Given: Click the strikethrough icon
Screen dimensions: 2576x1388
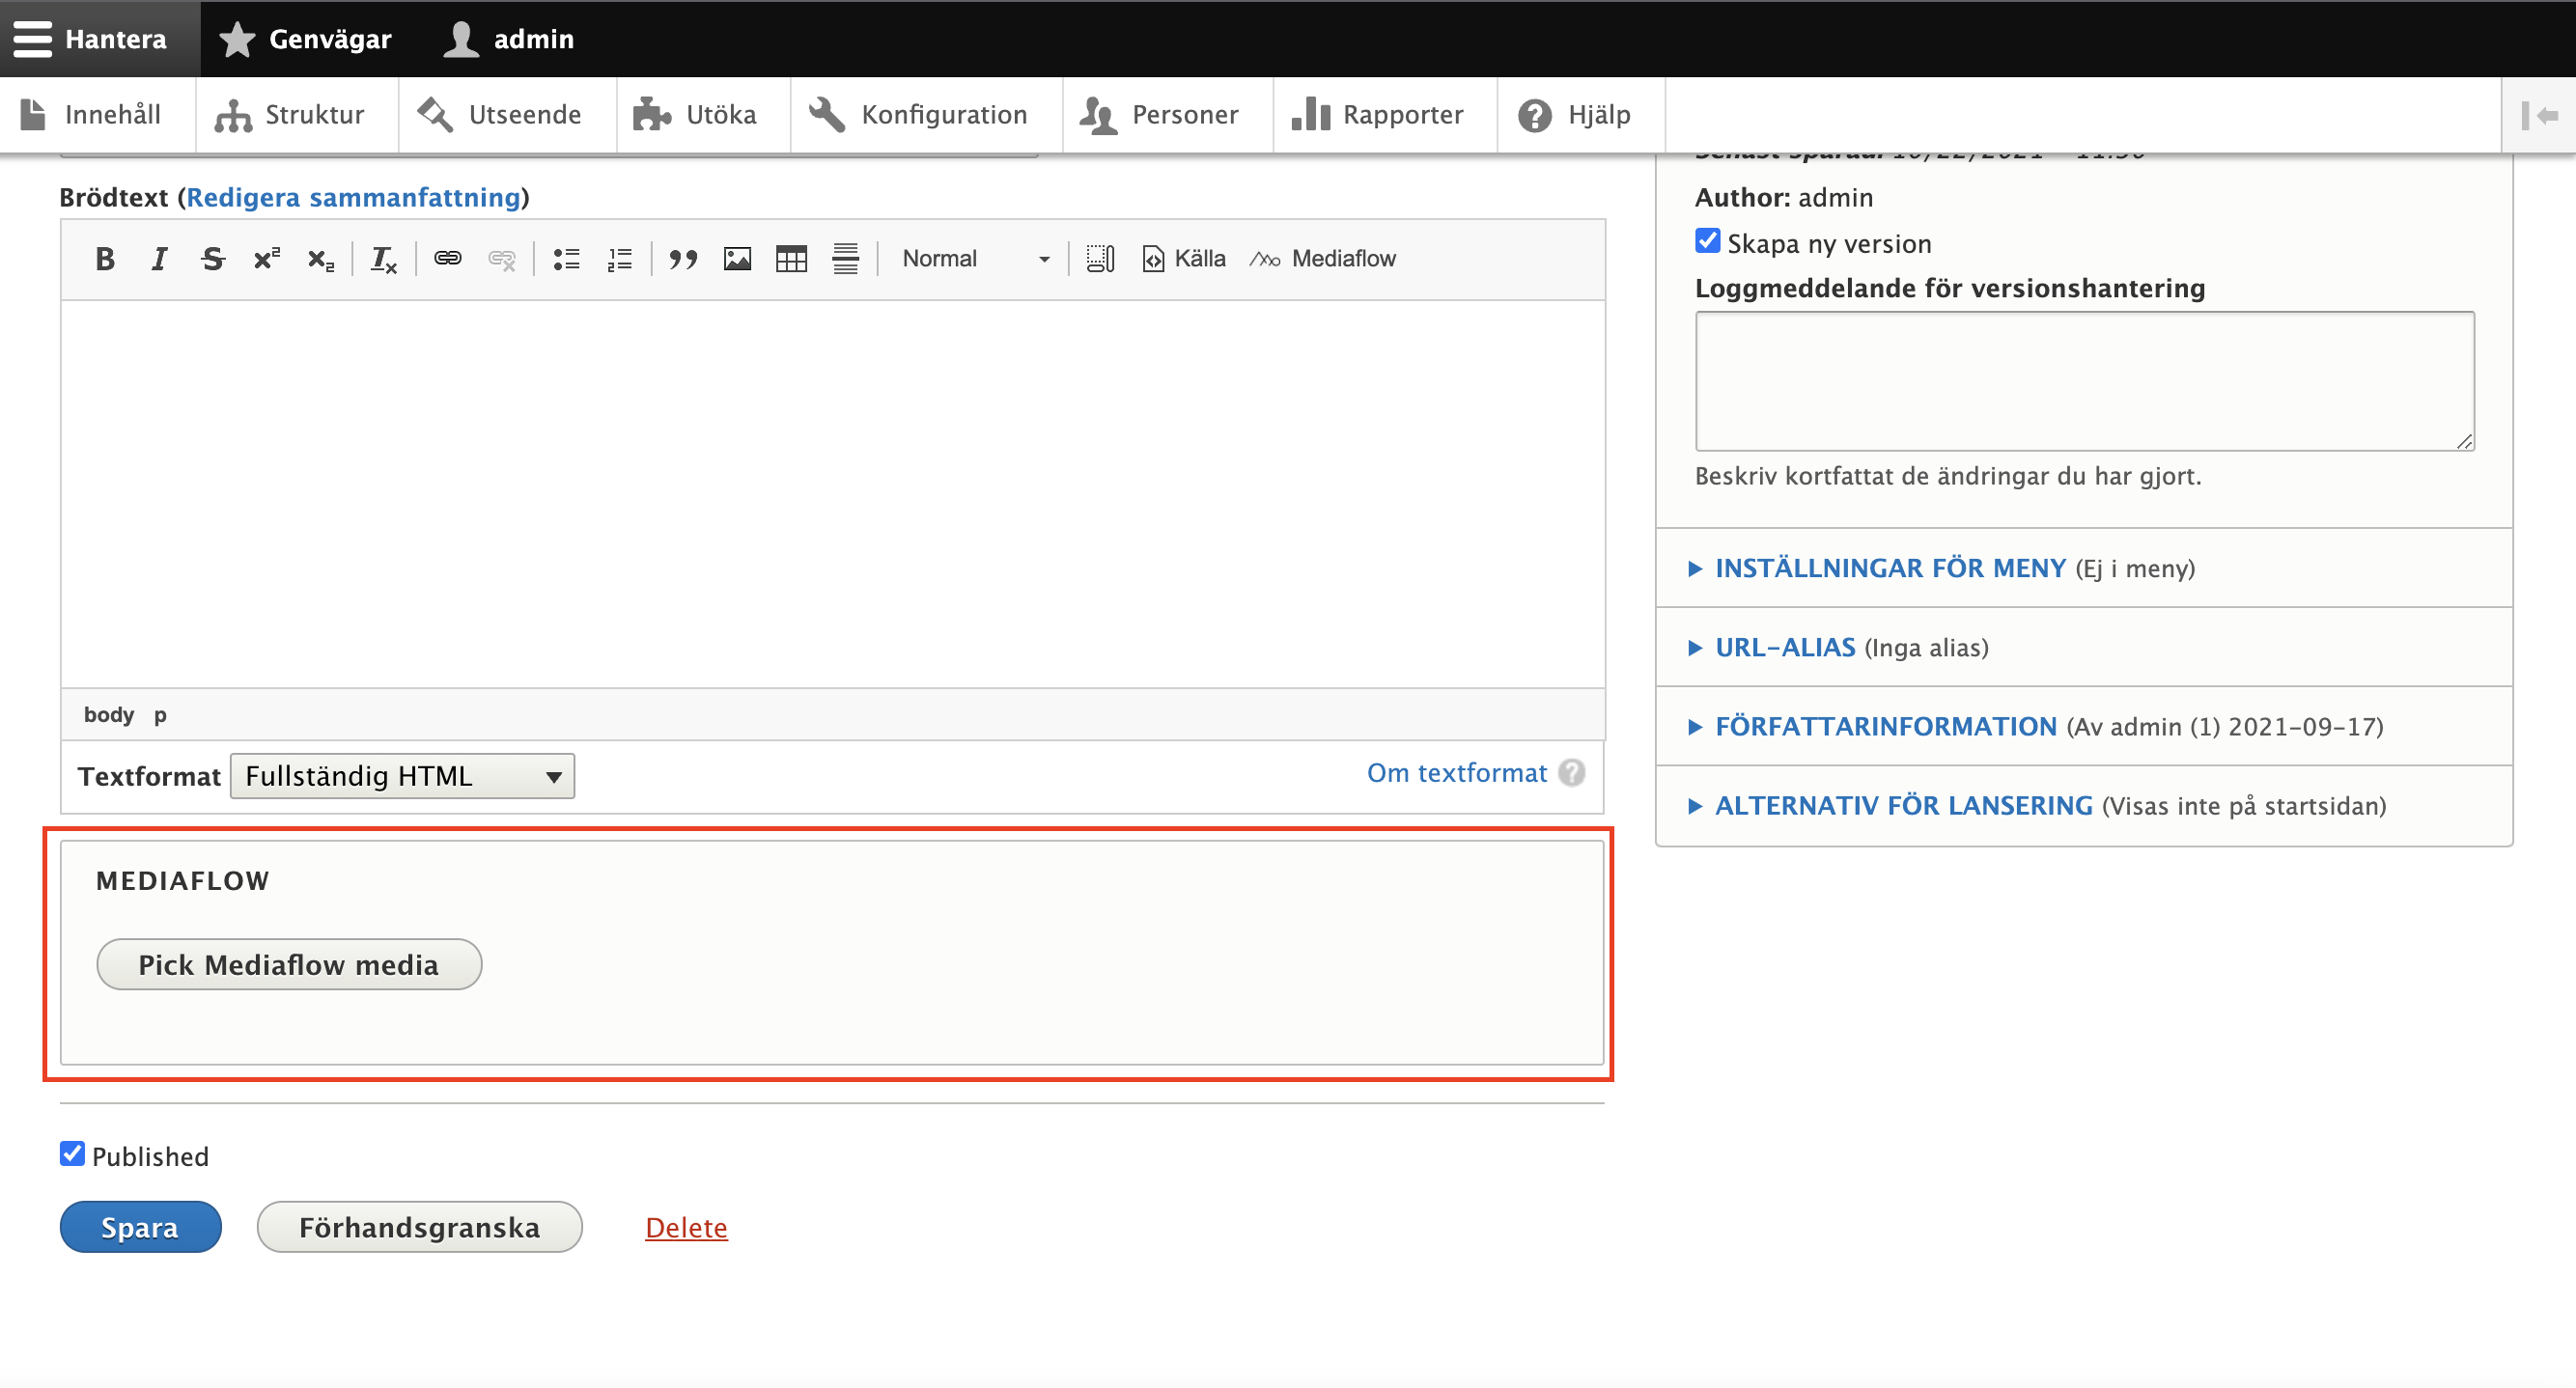Looking at the screenshot, I should [212, 259].
